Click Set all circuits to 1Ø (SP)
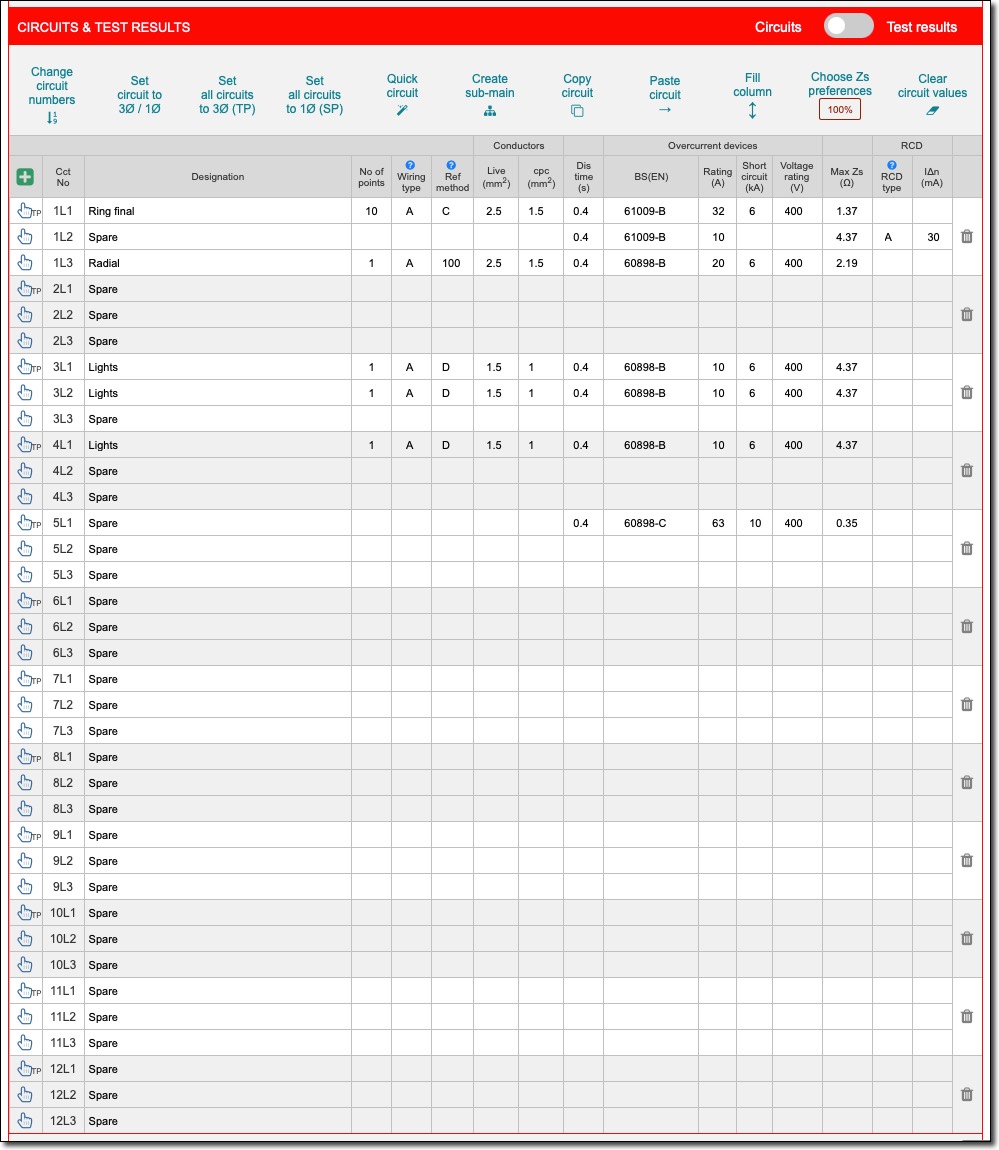The image size is (999, 1150). coord(315,95)
